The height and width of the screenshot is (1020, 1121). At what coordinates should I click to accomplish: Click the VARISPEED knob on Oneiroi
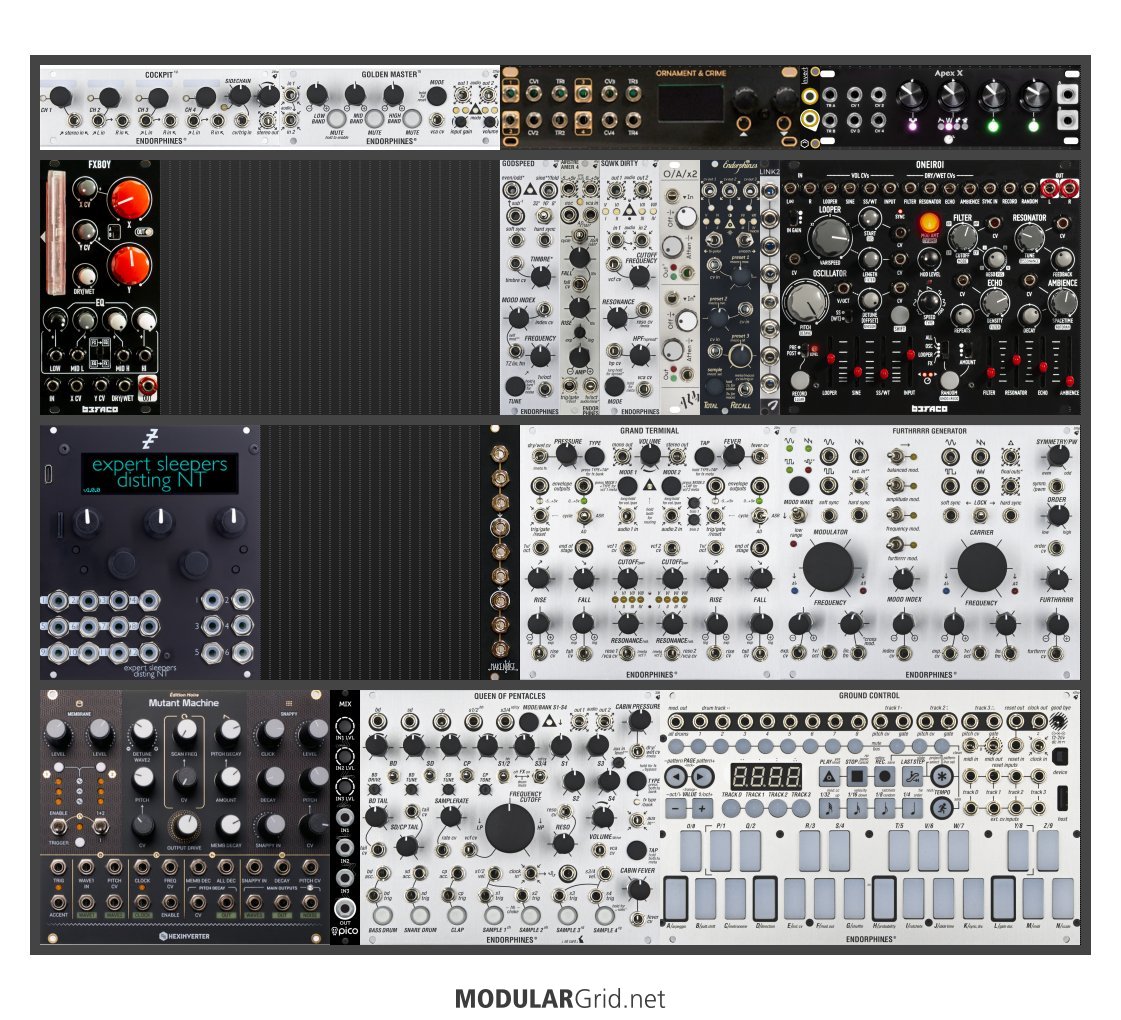[x=829, y=237]
